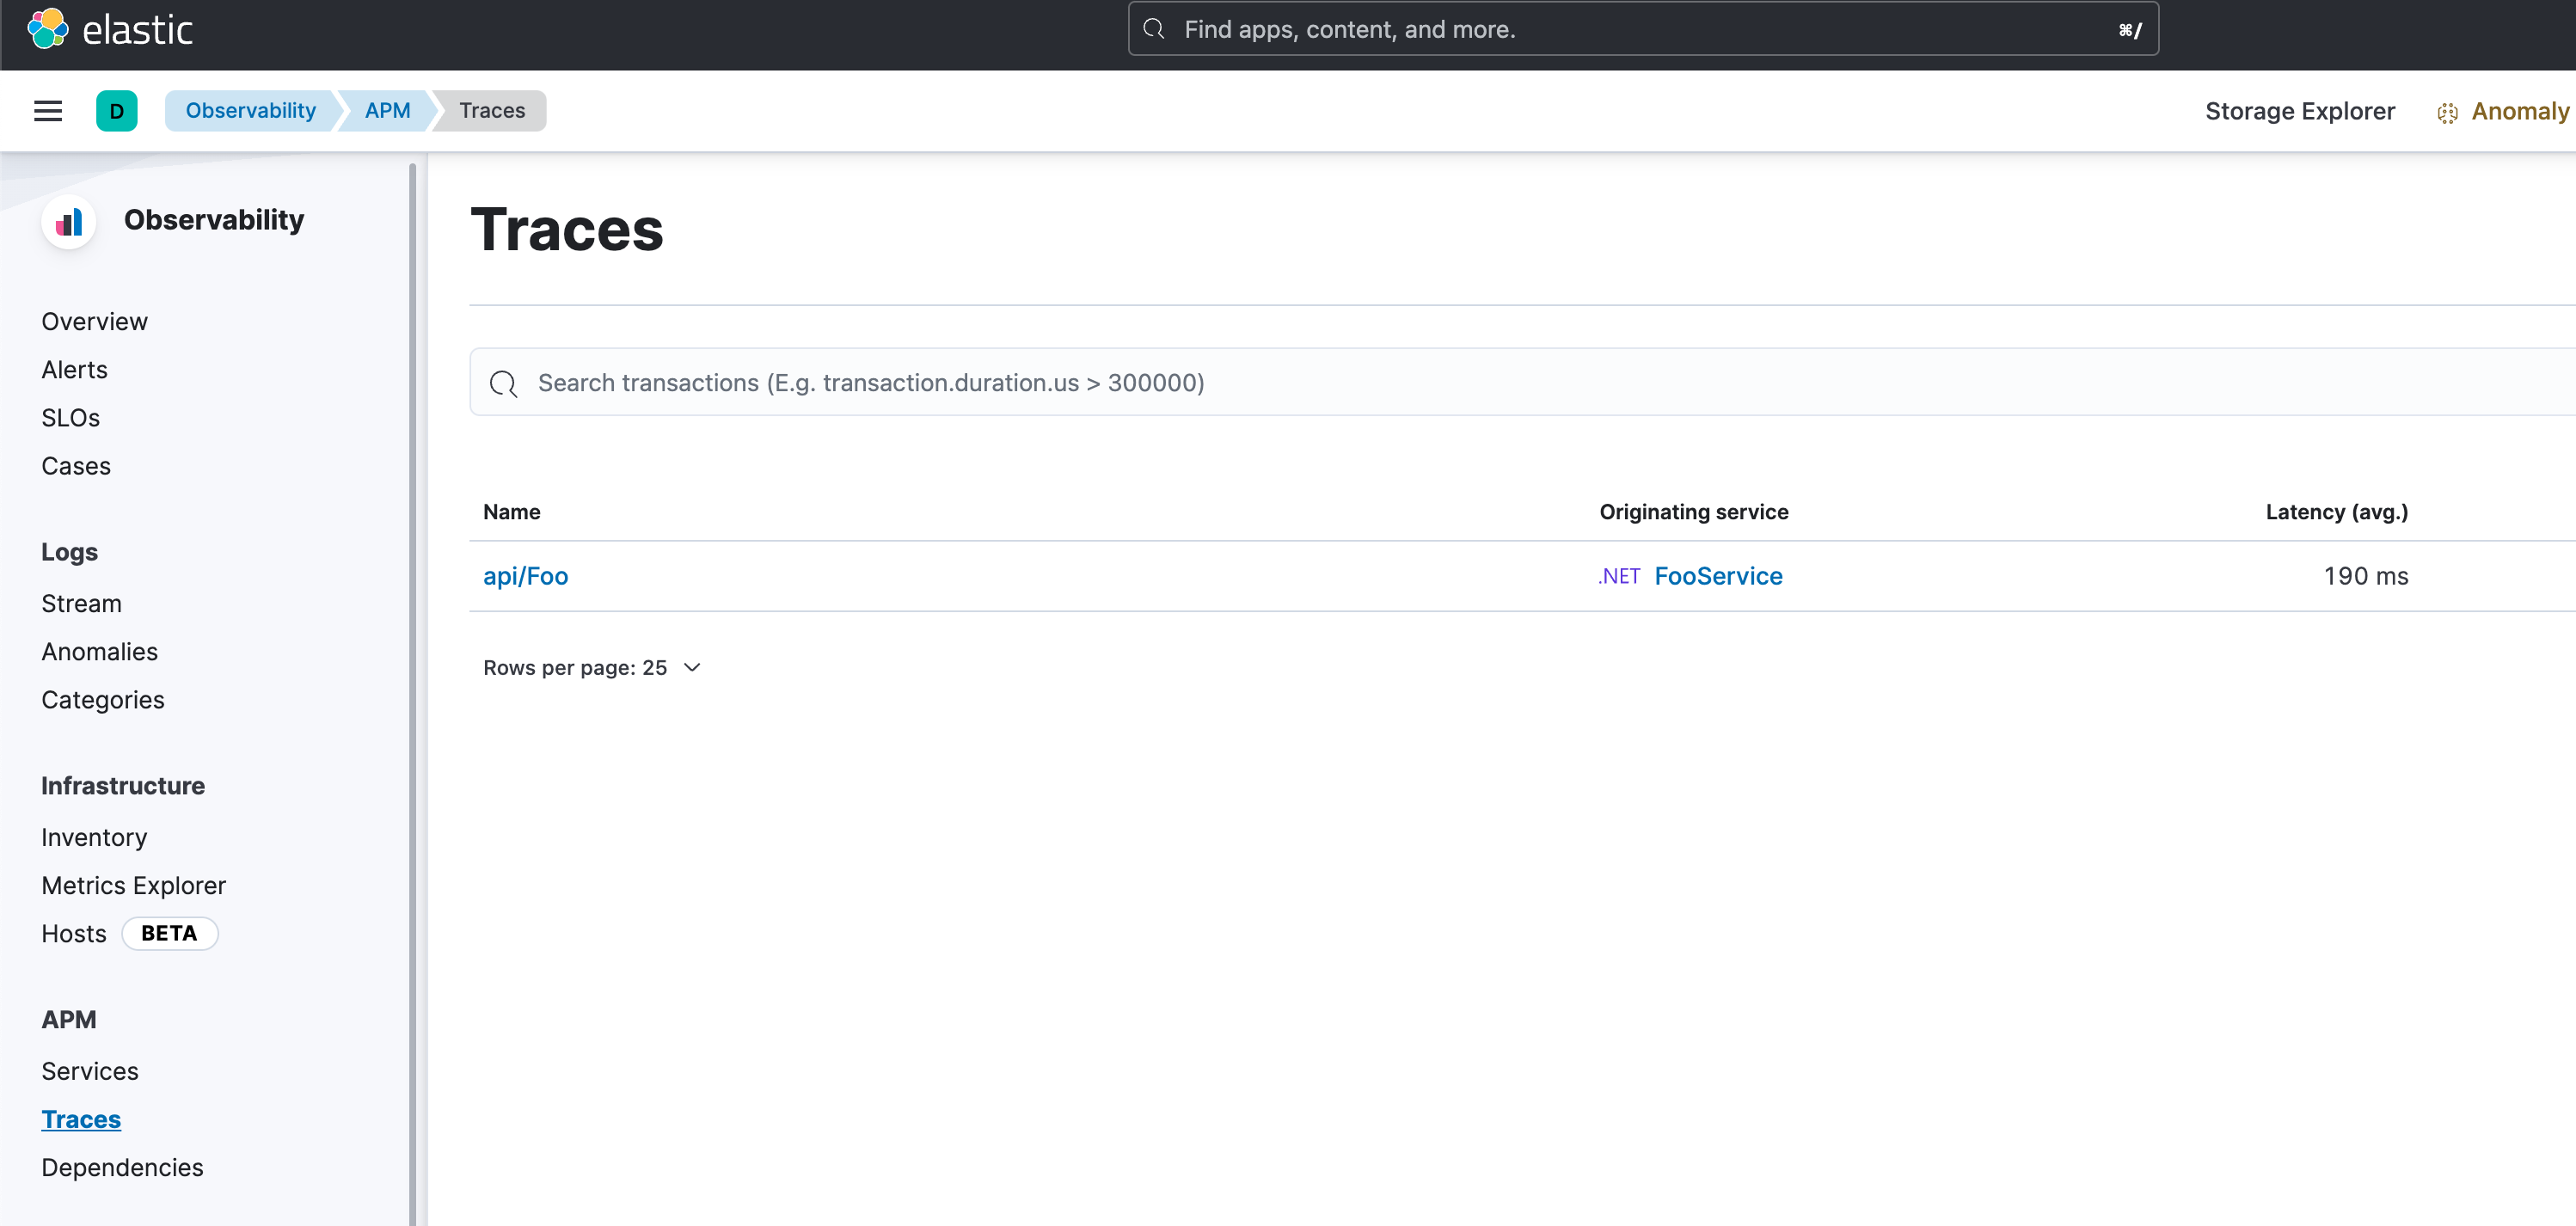Open the space selector D avatar
This screenshot has width=2576, height=1226.
117,111
